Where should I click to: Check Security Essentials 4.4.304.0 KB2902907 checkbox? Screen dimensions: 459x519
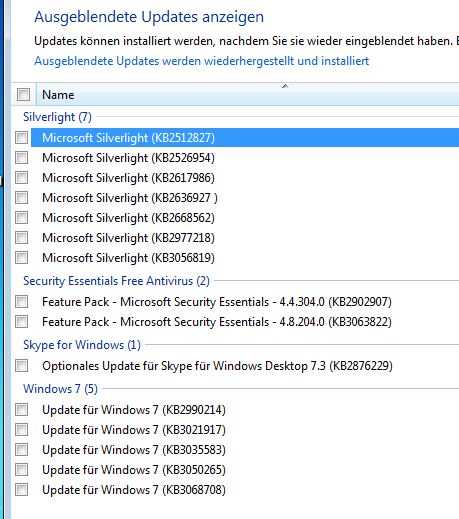tap(21, 302)
